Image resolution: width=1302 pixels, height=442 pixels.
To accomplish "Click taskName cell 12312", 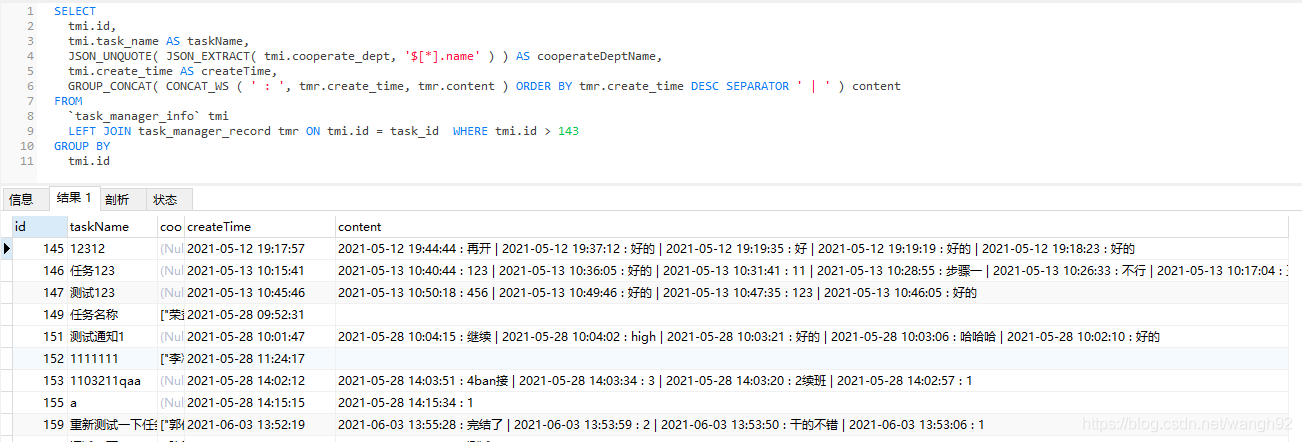I will click(x=112, y=248).
